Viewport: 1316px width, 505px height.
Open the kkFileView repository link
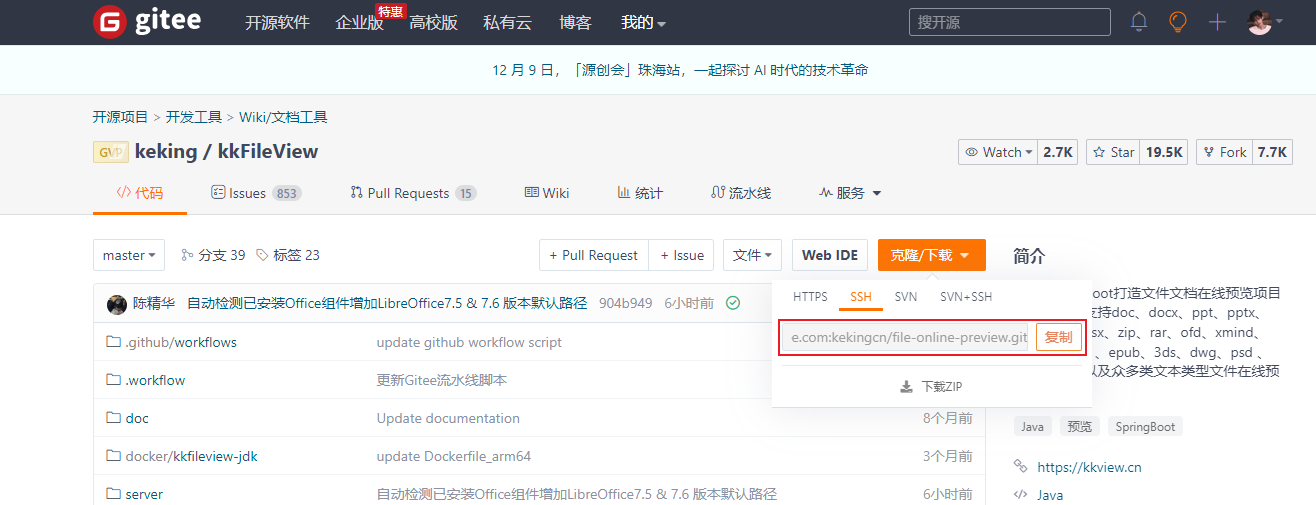click(x=267, y=152)
